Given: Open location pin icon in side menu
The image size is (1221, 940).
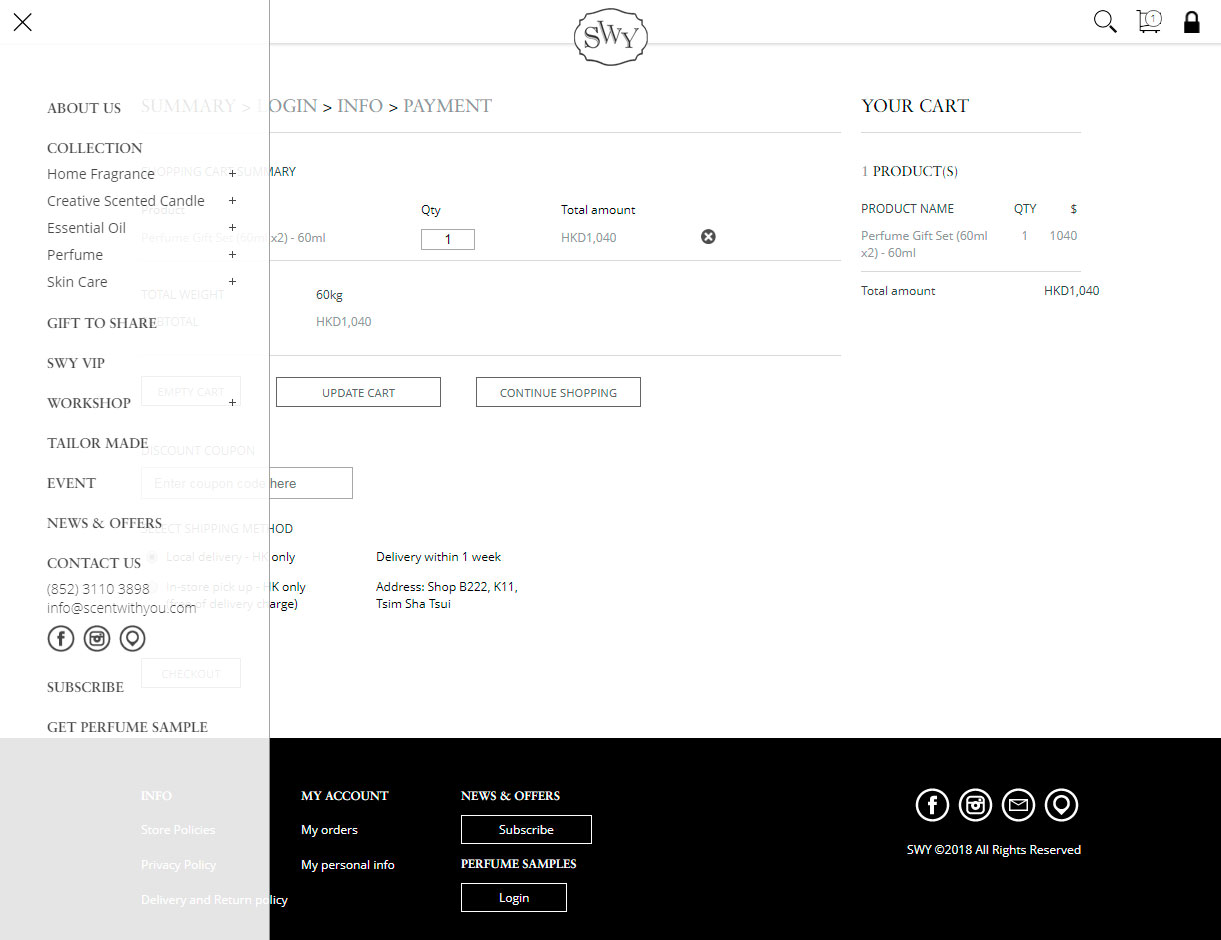Looking at the screenshot, I should coord(133,638).
